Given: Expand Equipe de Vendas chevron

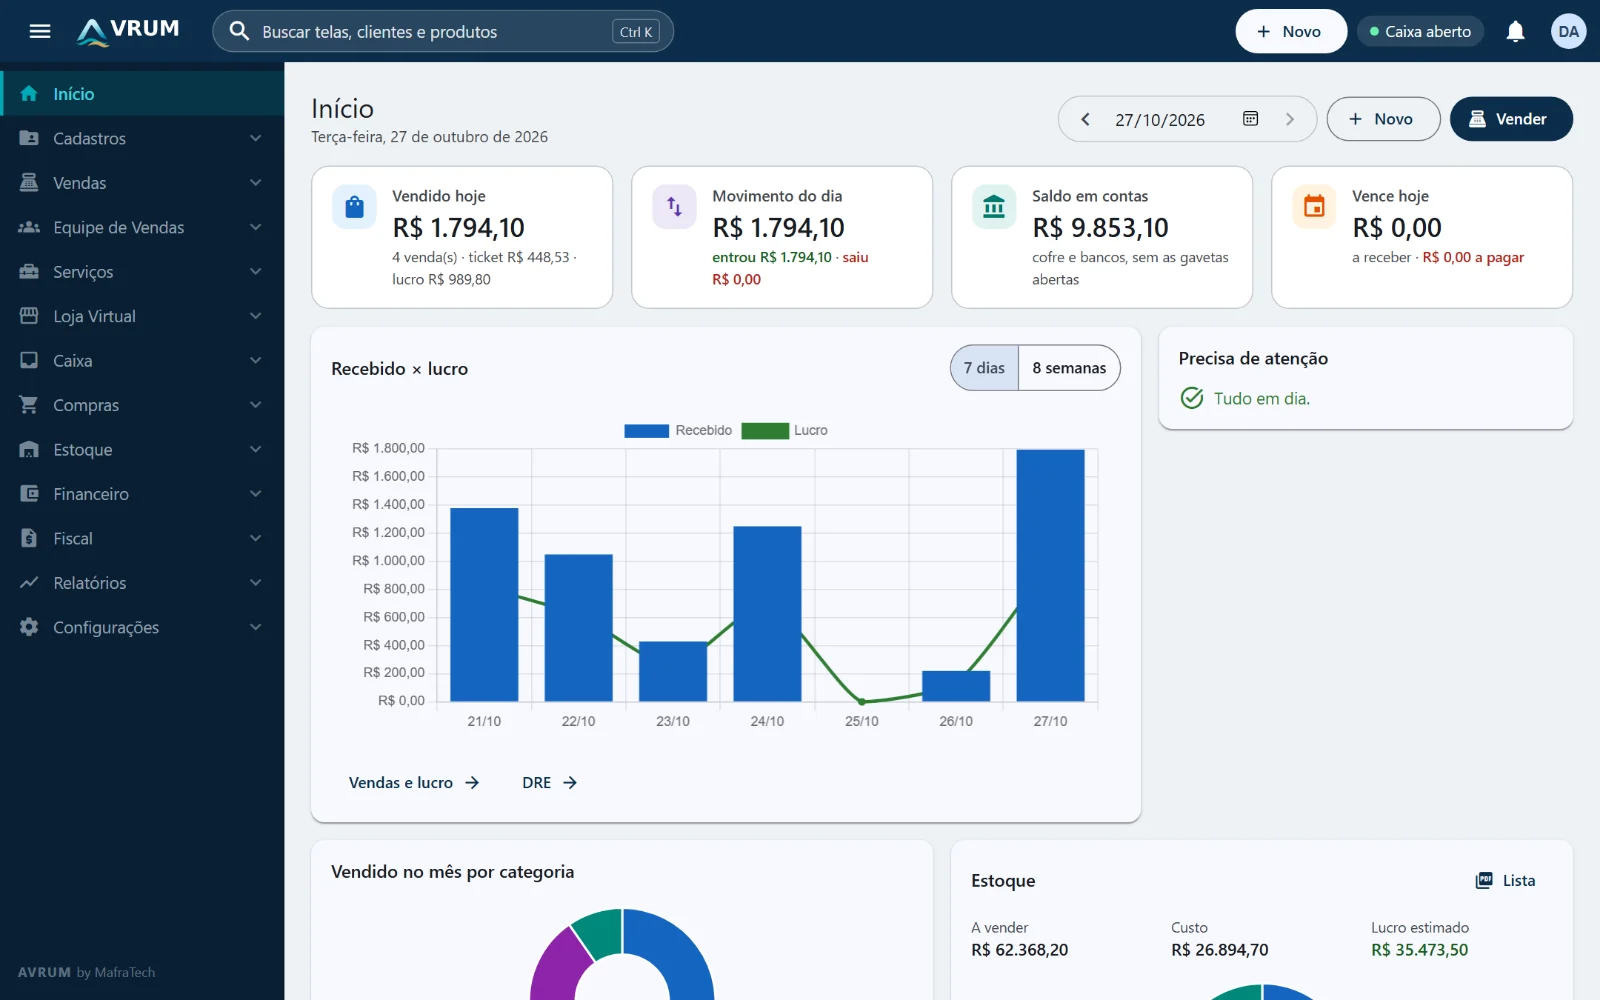Looking at the screenshot, I should tap(256, 227).
